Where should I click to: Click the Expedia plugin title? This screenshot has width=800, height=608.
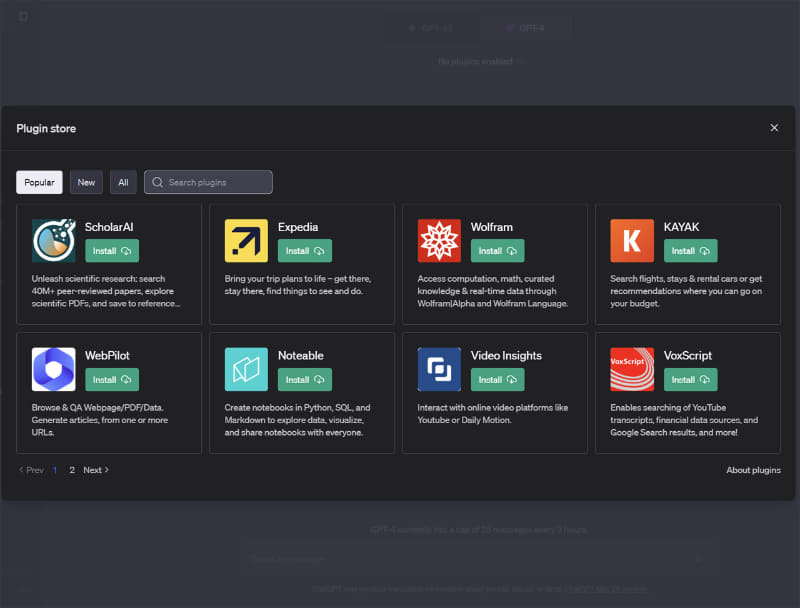click(298, 227)
